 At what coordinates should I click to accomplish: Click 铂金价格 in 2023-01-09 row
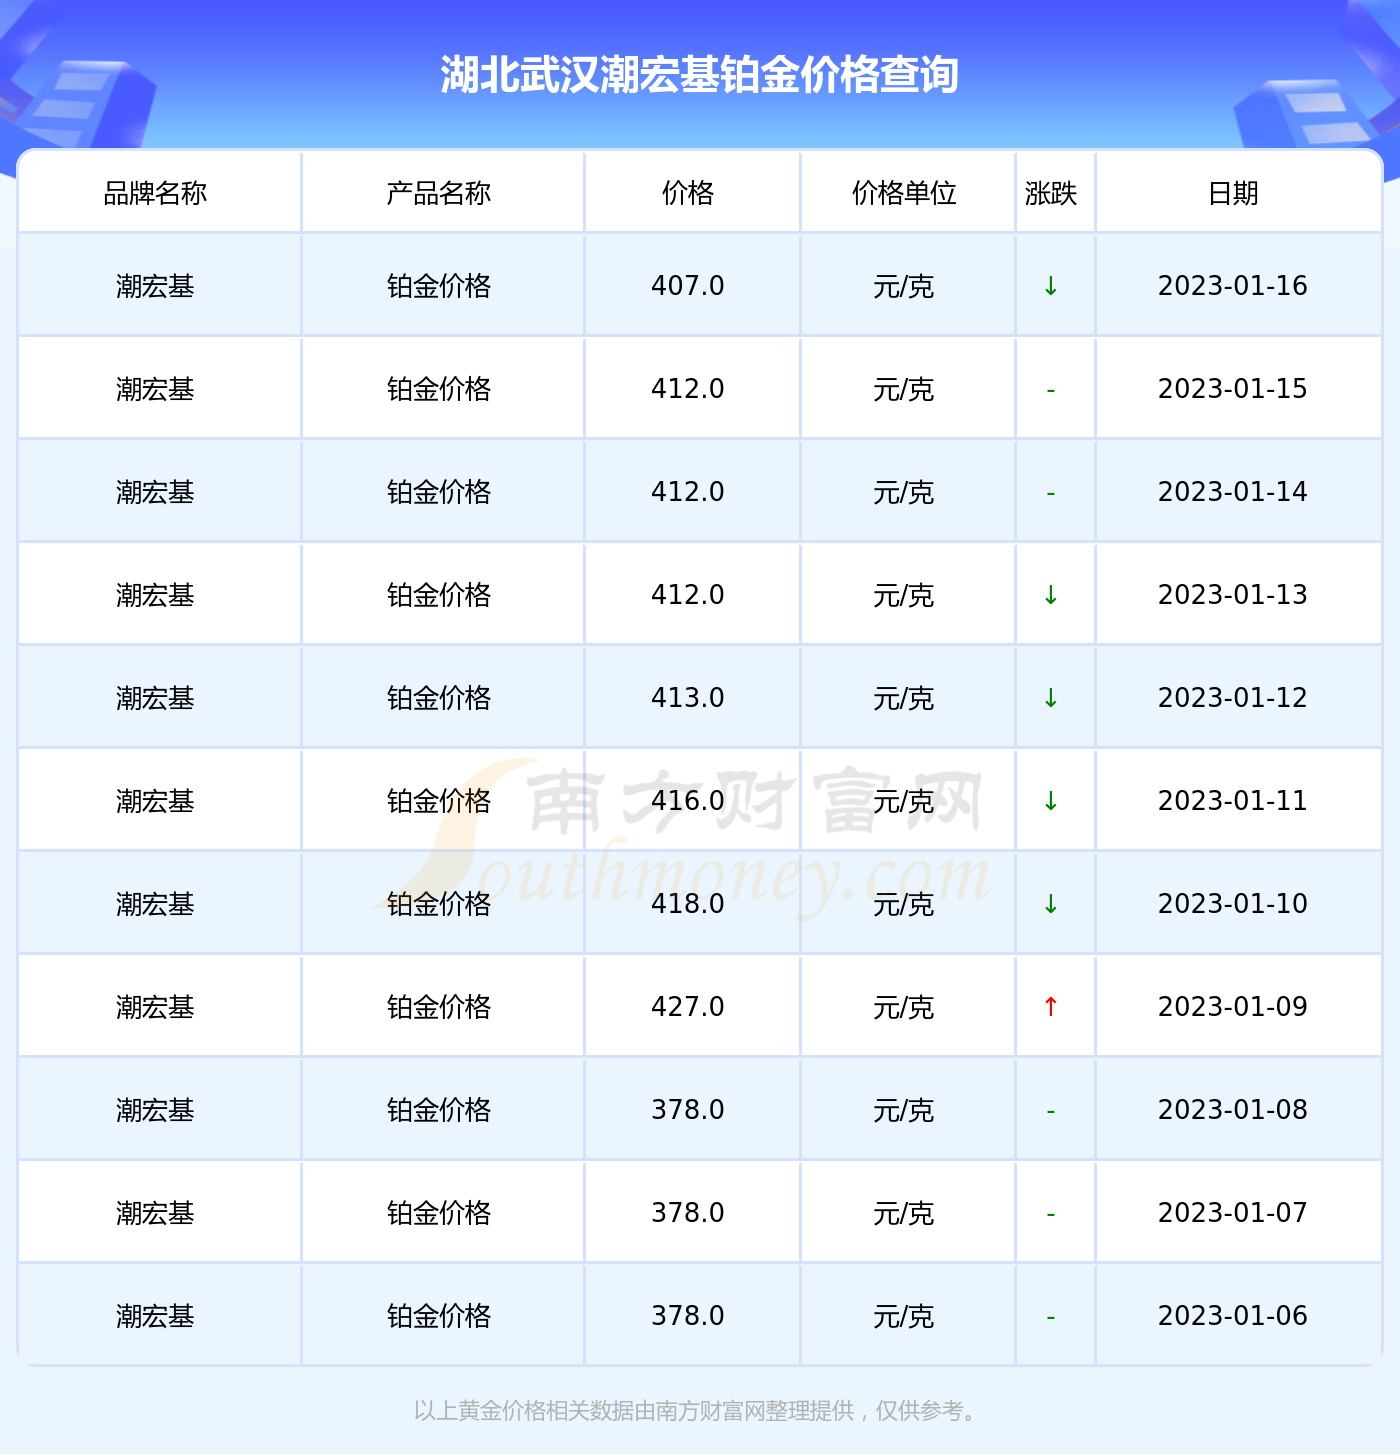click(439, 1008)
